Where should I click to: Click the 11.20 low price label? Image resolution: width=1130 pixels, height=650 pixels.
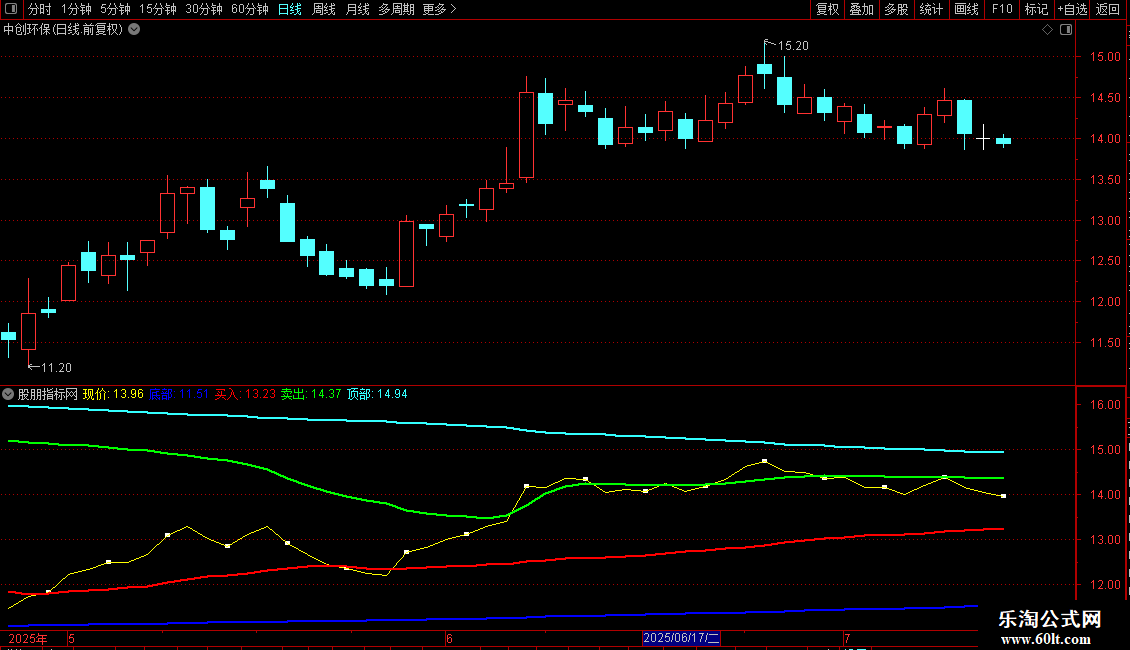coord(56,368)
